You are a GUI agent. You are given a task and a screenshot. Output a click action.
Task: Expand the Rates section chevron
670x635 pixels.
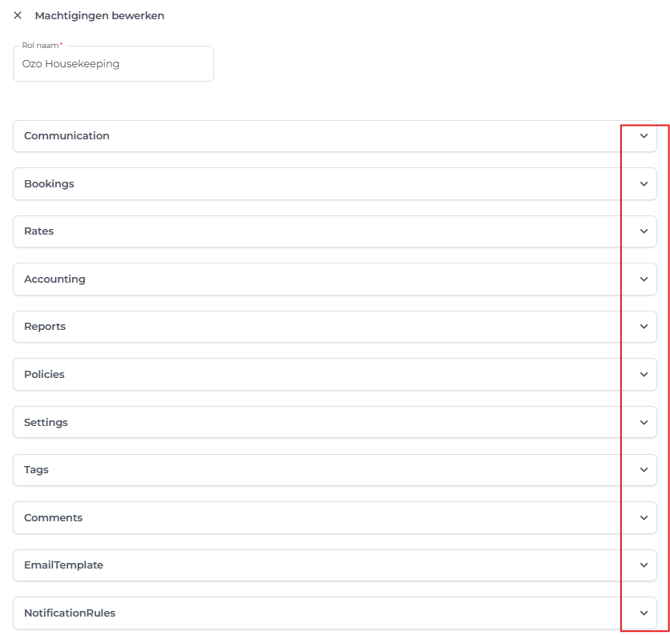pos(643,231)
